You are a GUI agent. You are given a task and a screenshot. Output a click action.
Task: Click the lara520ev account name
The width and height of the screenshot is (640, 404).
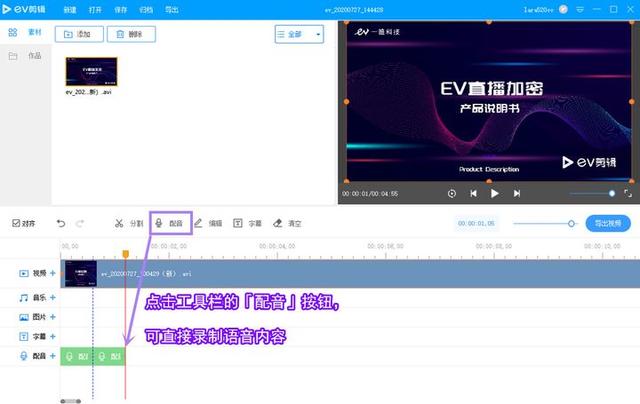pyautogui.click(x=538, y=9)
